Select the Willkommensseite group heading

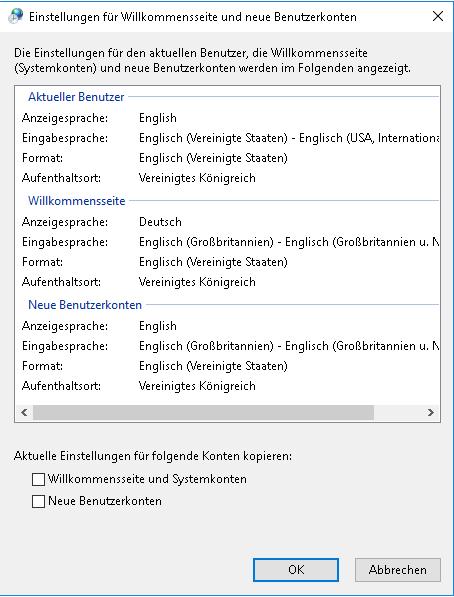coord(77,201)
